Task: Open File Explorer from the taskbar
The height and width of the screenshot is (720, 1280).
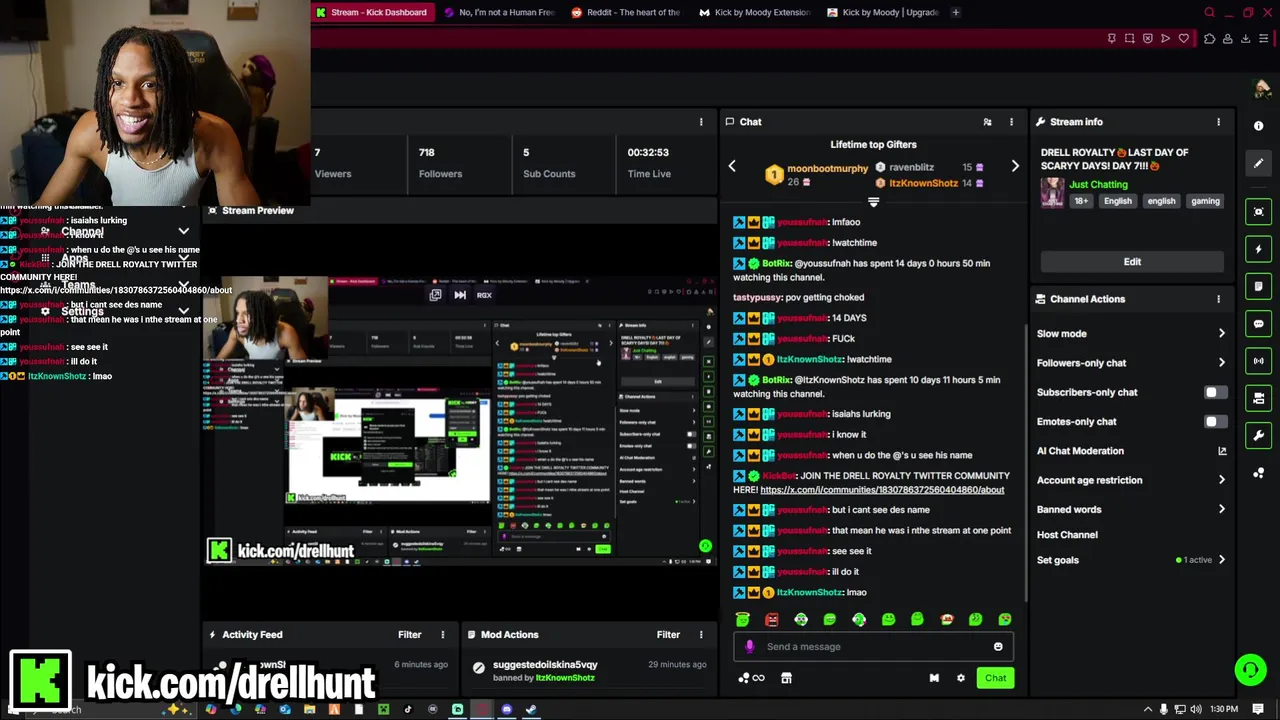Action: [x=309, y=710]
